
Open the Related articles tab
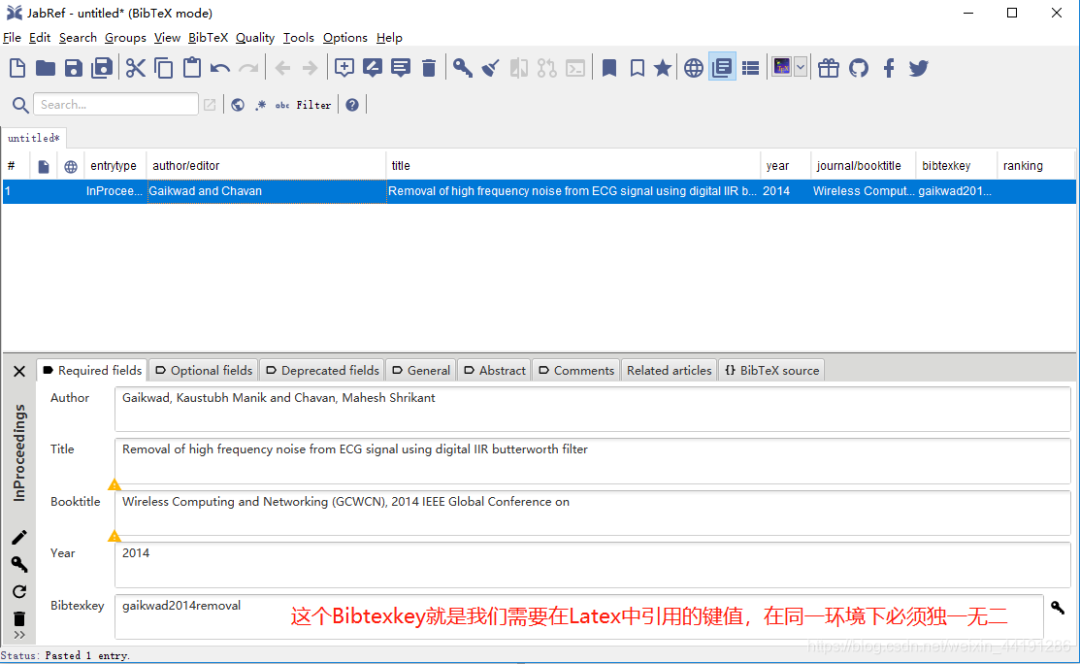[669, 371]
